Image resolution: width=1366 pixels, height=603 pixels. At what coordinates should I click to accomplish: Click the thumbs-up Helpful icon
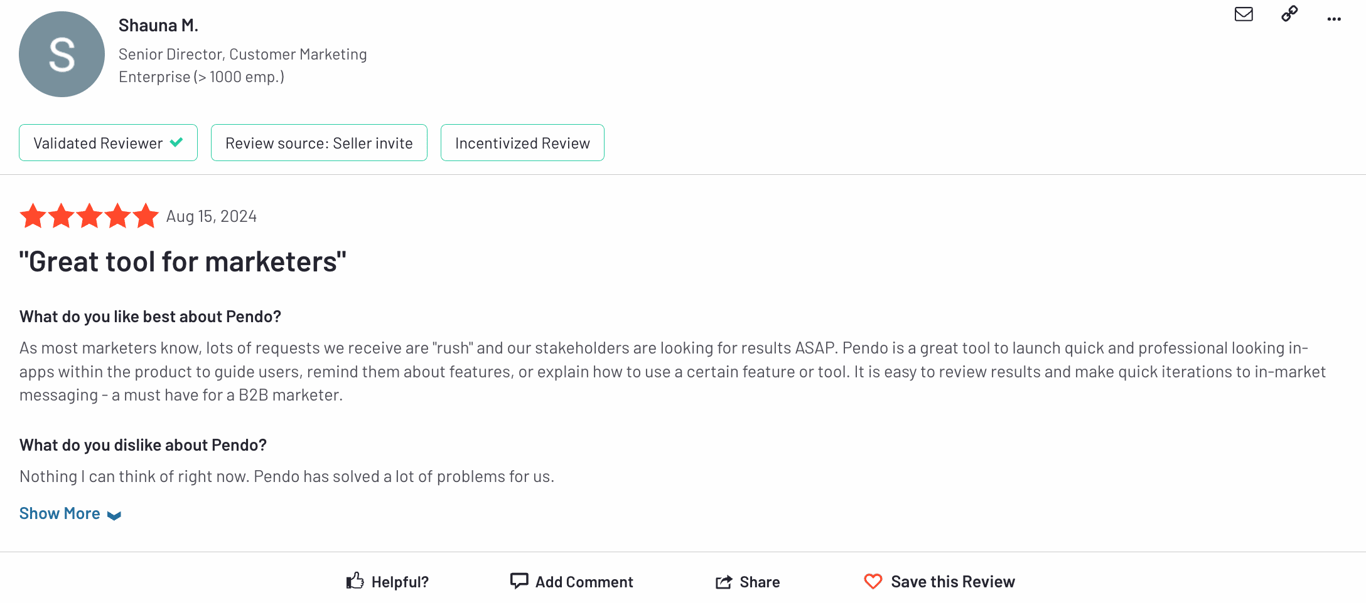click(x=355, y=581)
